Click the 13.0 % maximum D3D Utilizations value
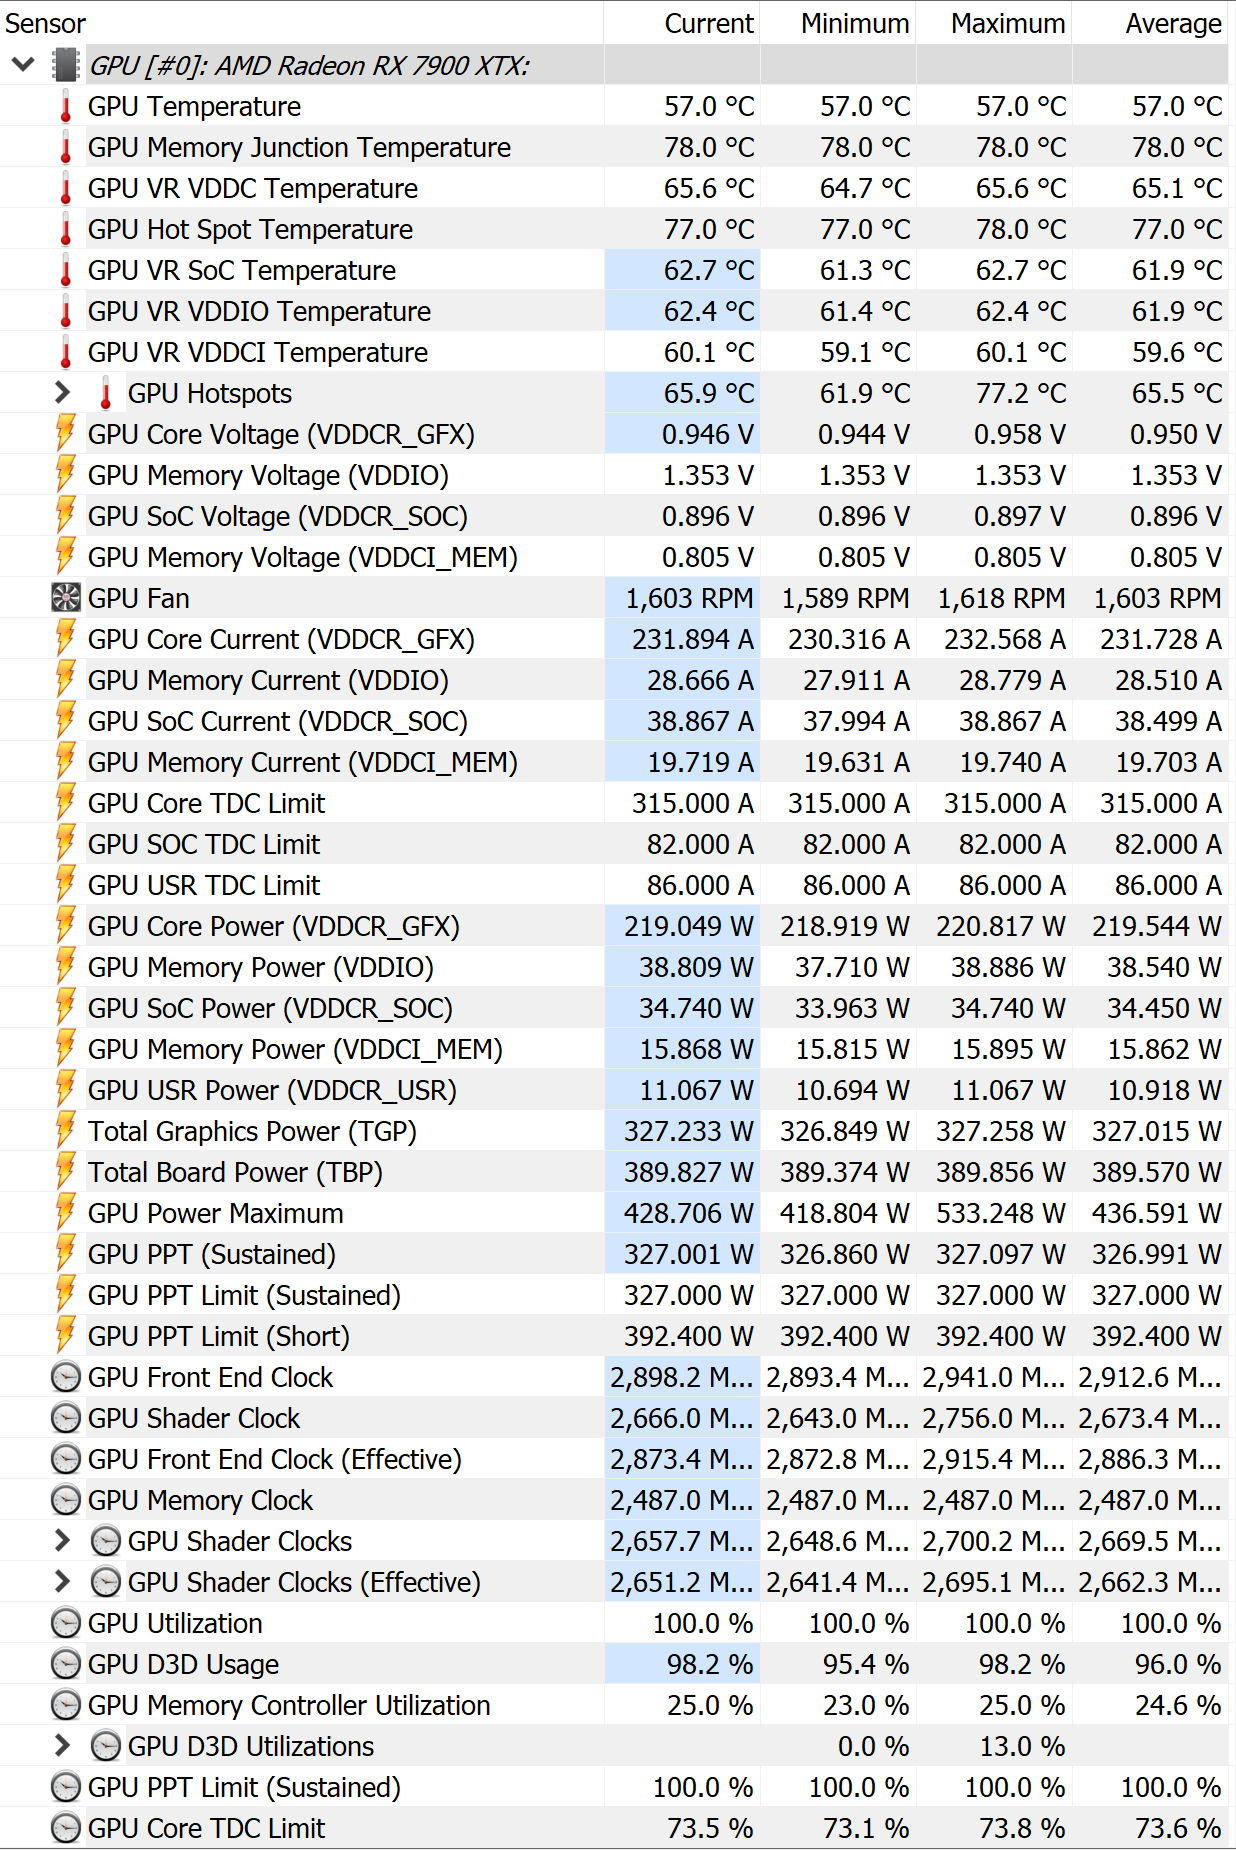 [1022, 1746]
